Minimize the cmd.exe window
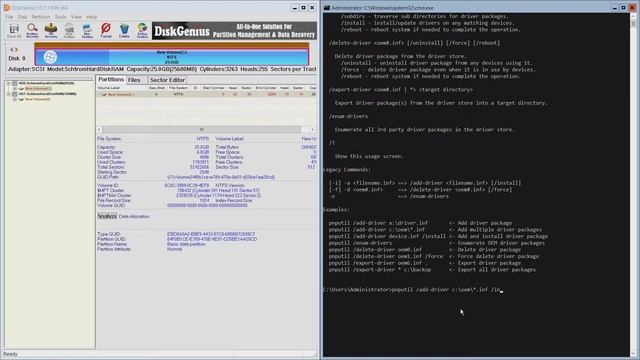 [x=615, y=8]
